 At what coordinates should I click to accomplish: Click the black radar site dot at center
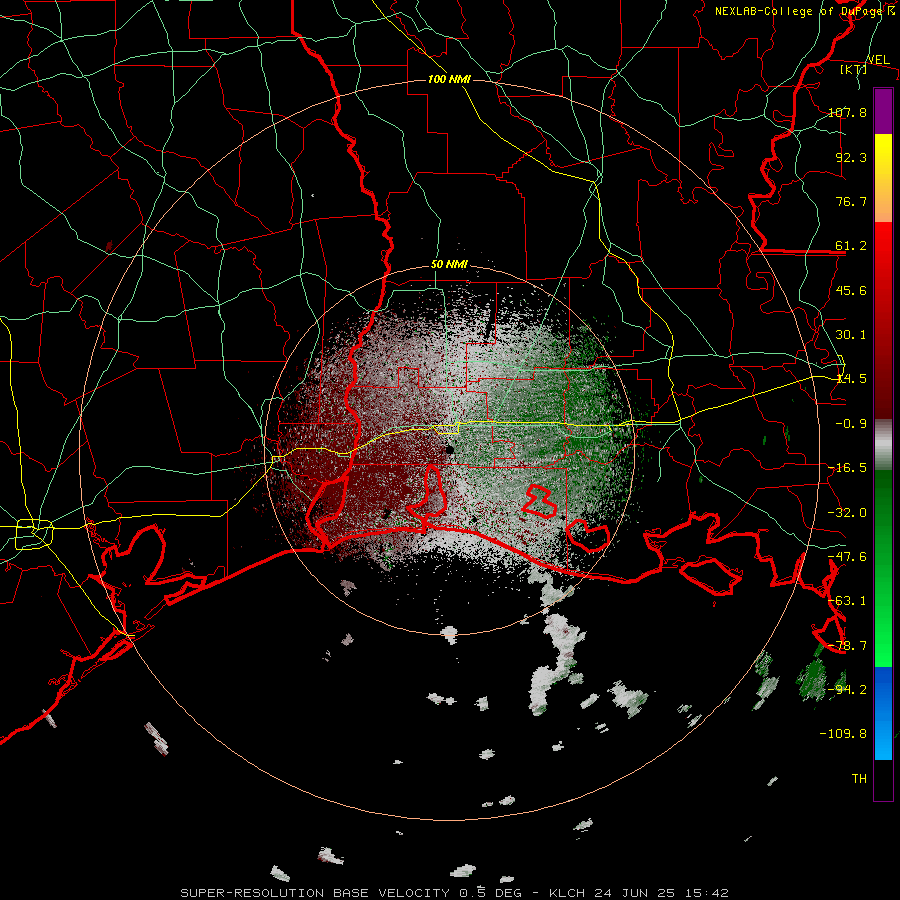(x=450, y=449)
